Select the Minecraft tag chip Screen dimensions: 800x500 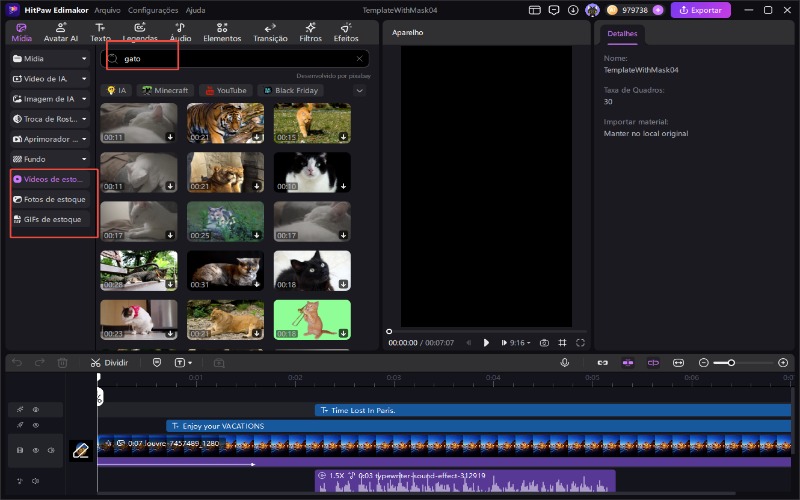[165, 90]
